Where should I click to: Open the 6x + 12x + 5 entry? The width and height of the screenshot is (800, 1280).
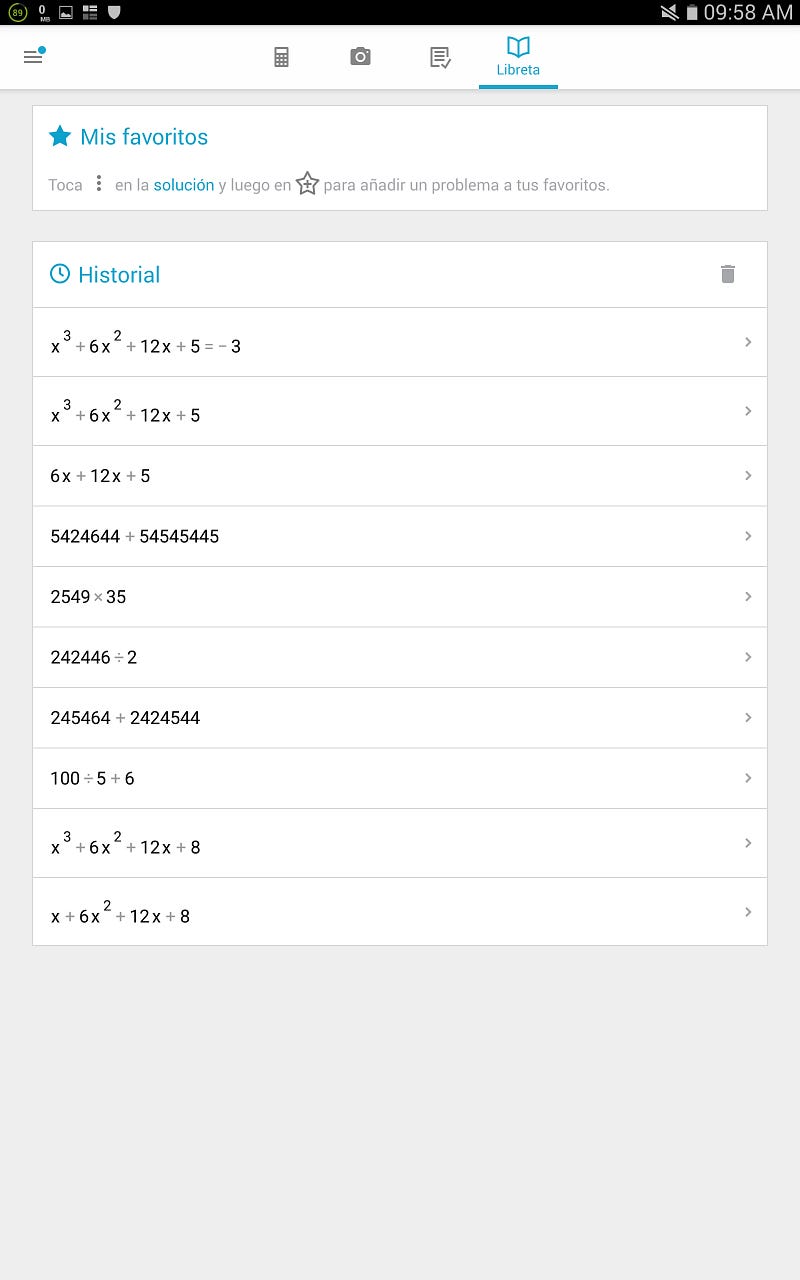pos(400,476)
